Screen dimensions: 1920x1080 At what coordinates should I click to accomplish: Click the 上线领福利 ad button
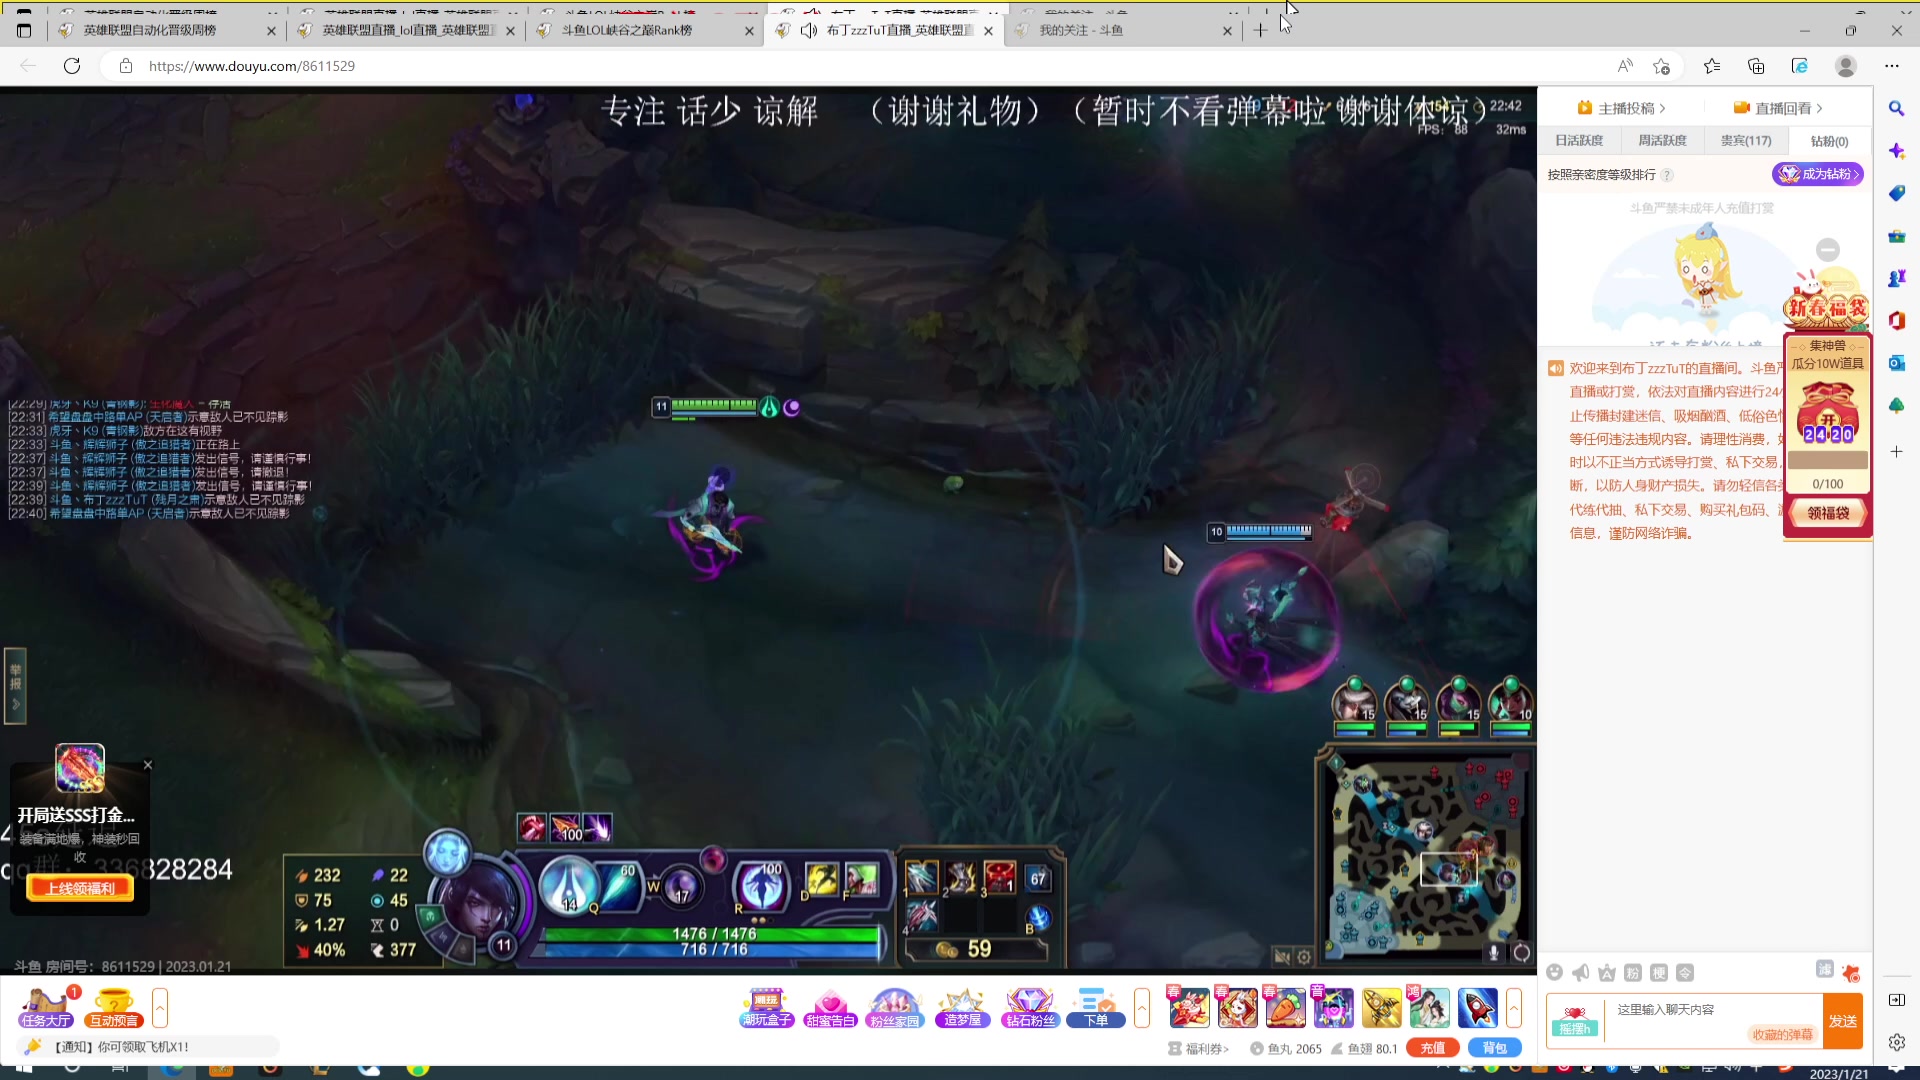point(80,888)
